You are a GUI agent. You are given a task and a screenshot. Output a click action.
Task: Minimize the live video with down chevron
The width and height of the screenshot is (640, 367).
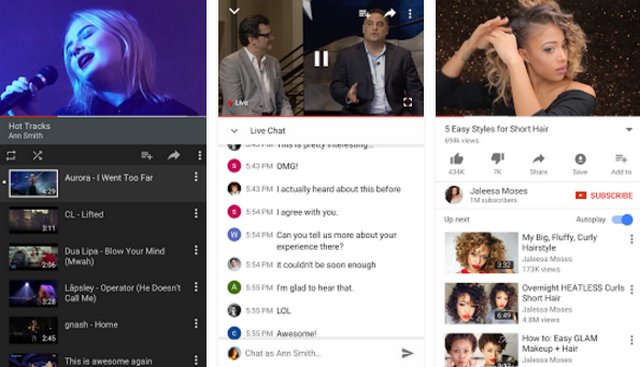[x=234, y=11]
